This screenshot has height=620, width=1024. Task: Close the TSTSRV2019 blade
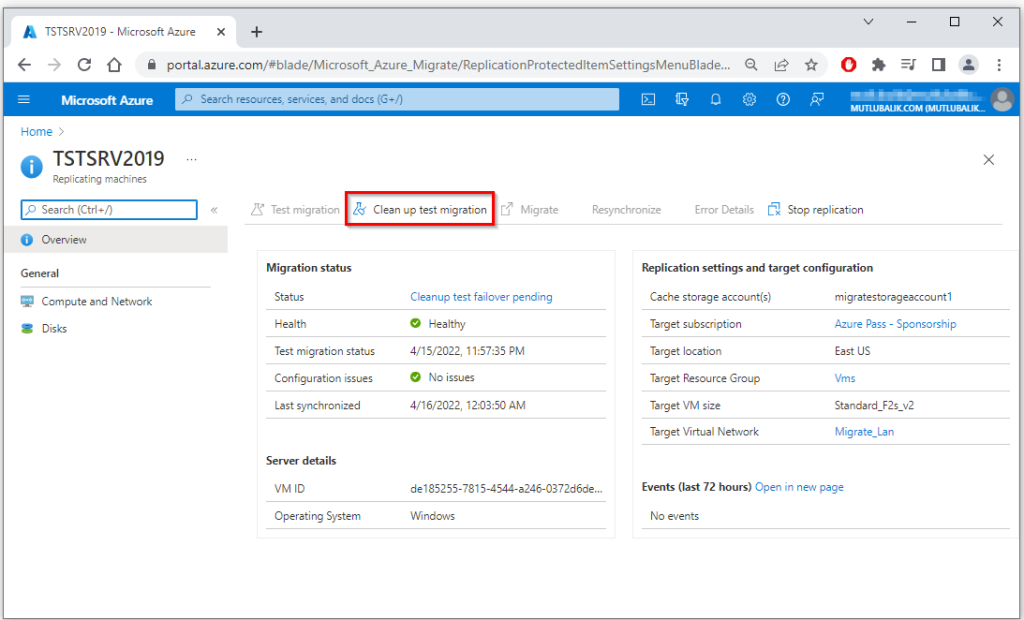point(989,159)
